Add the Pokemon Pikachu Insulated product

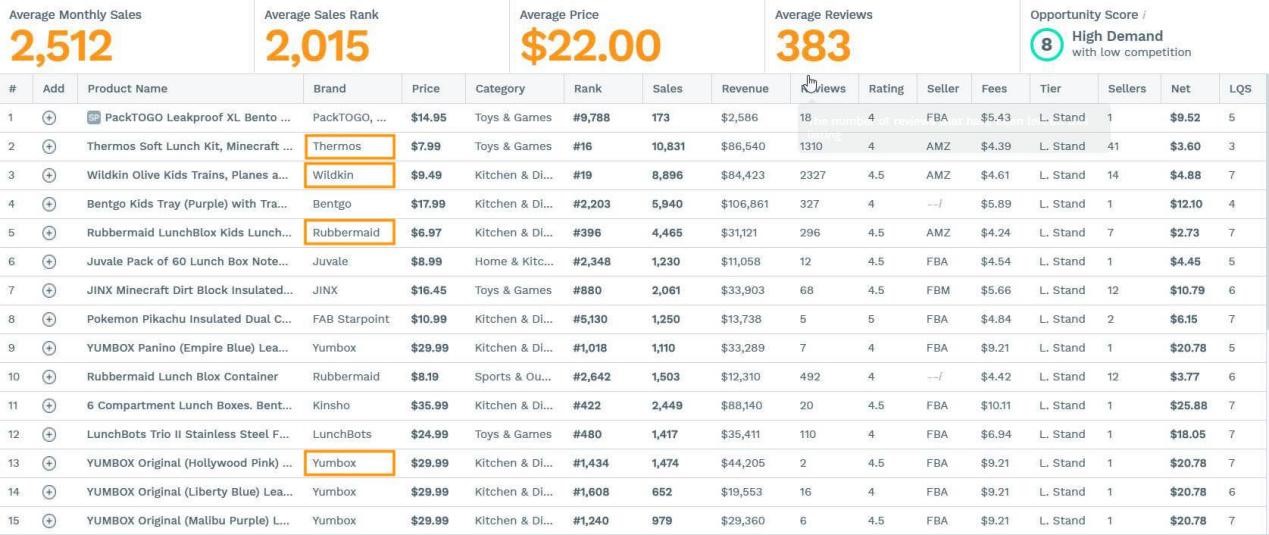click(x=49, y=320)
